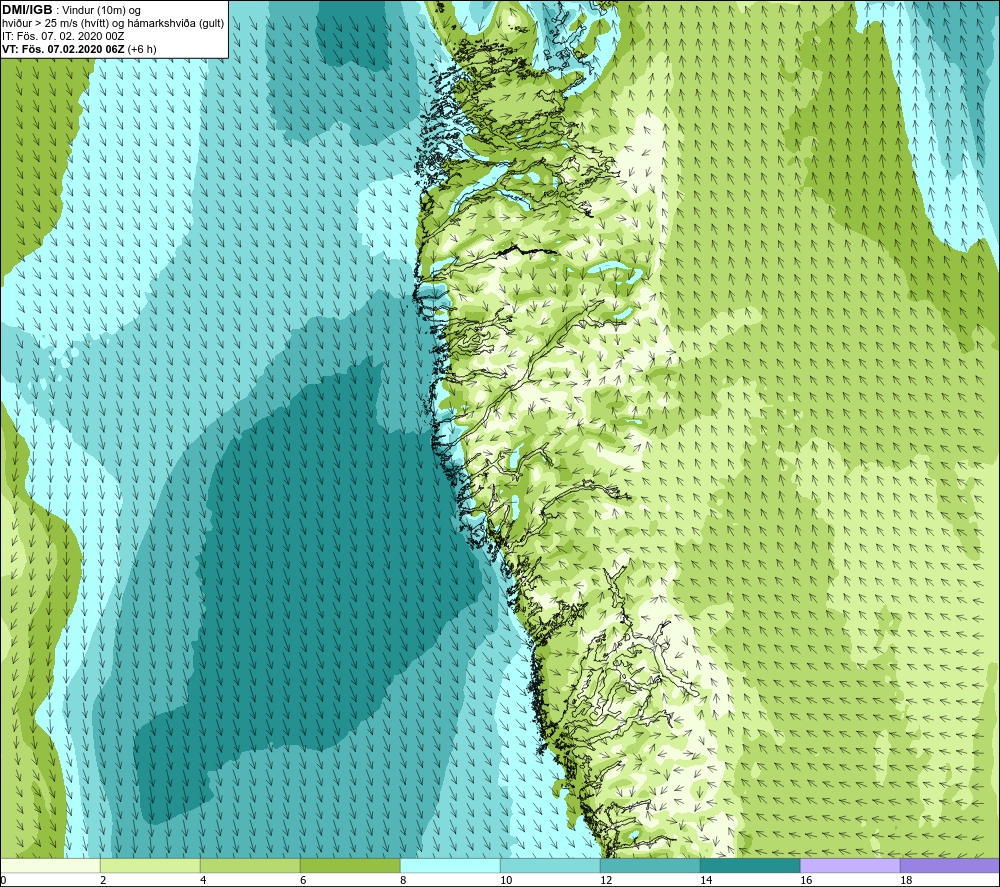Select the light green 2–4 m/s legend swatch
Viewport: 1000px width, 887px height.
(x=150, y=866)
